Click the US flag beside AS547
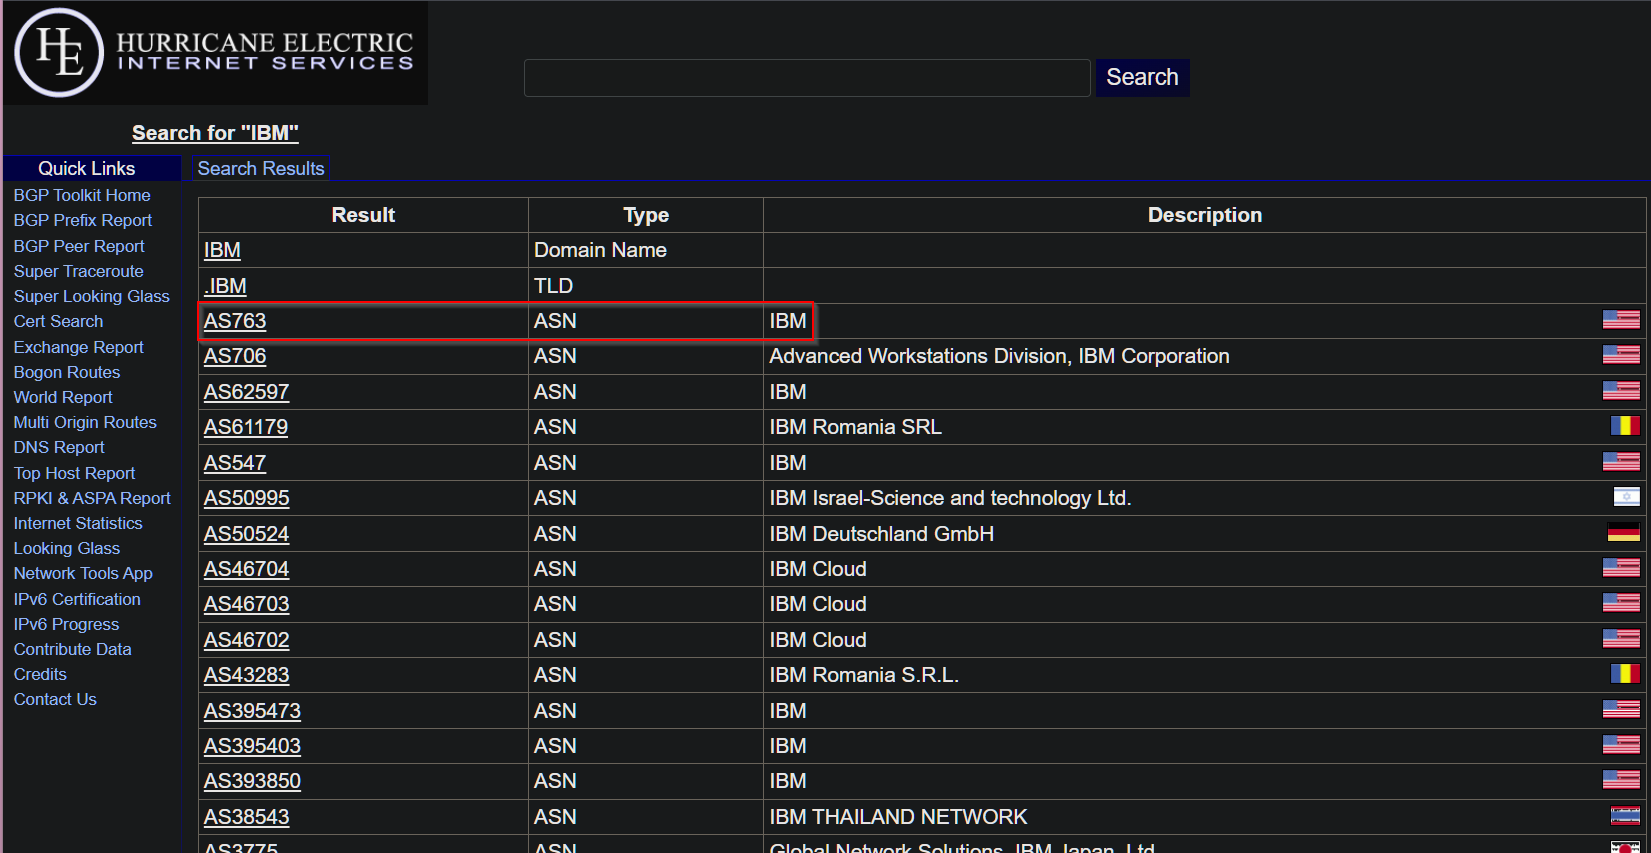The width and height of the screenshot is (1651, 853). [x=1621, y=462]
